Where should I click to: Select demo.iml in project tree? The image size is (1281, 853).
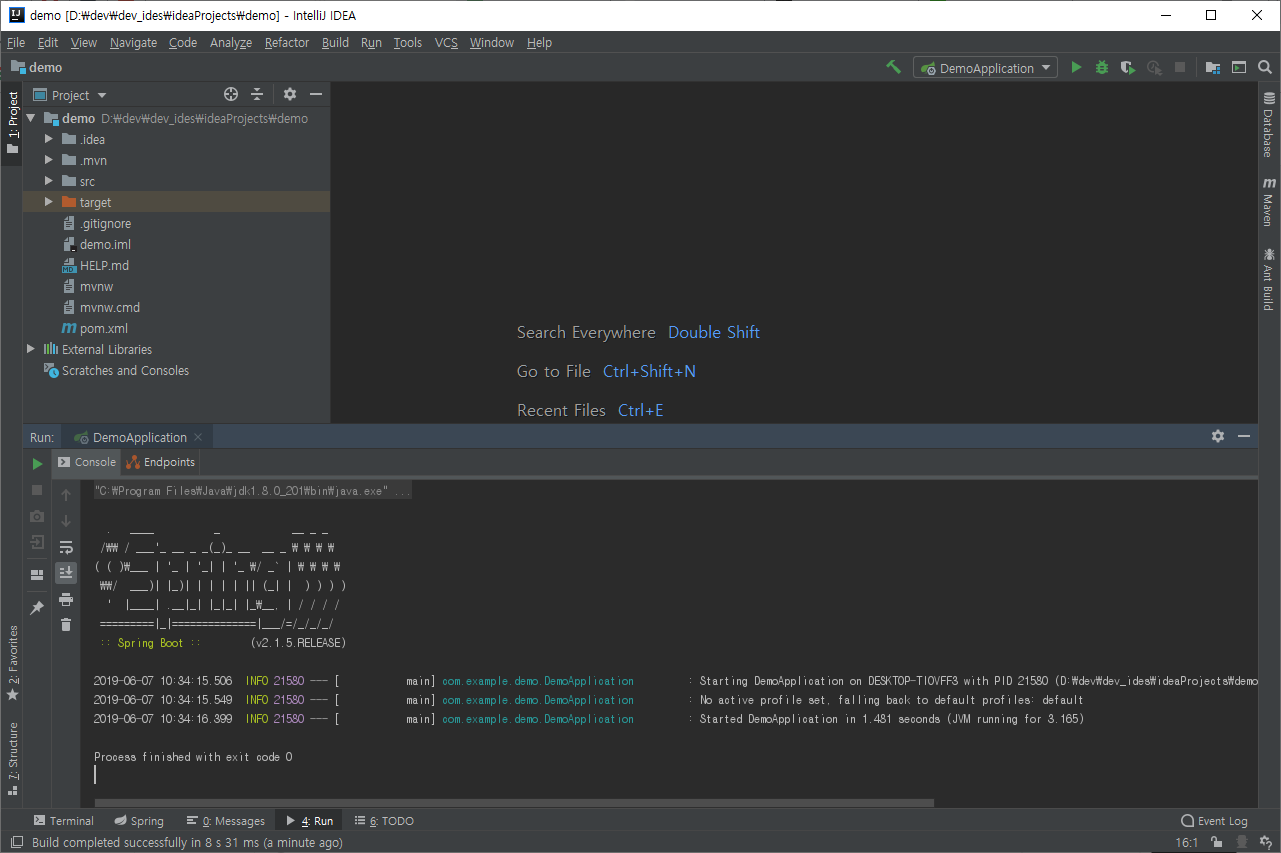tap(105, 244)
